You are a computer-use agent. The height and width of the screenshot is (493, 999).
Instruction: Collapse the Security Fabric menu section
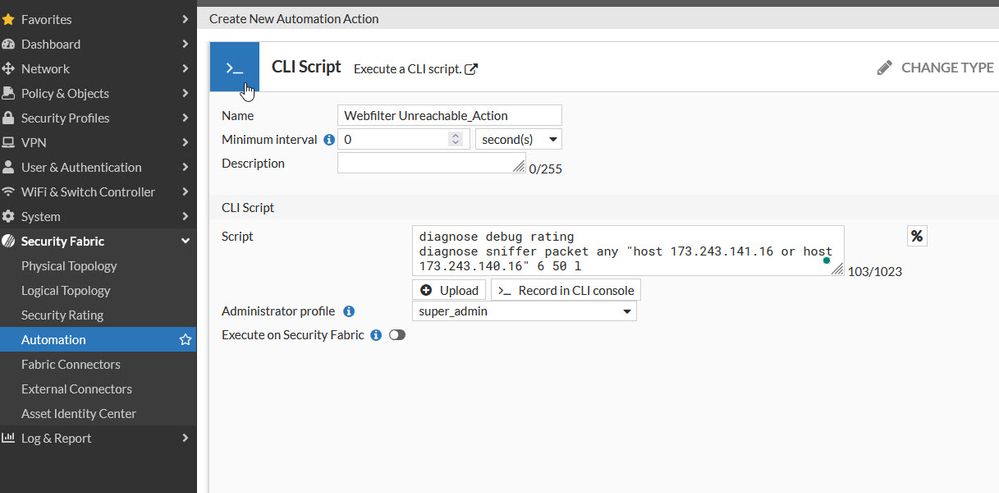(x=185, y=241)
